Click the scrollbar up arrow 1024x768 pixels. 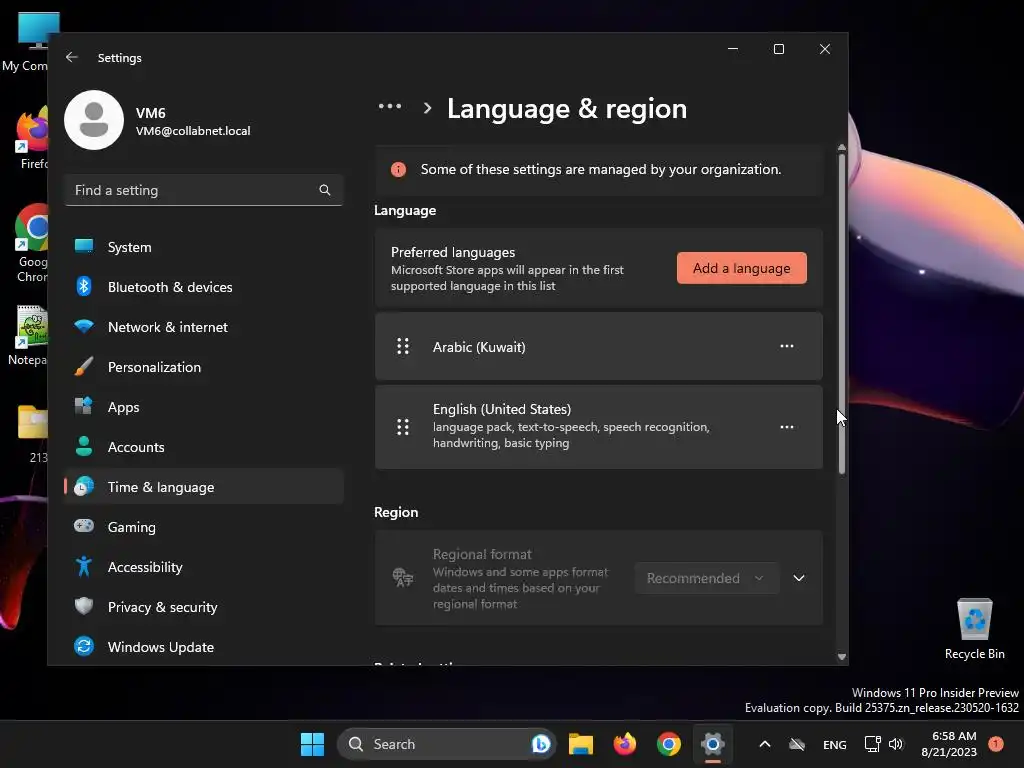[x=842, y=148]
